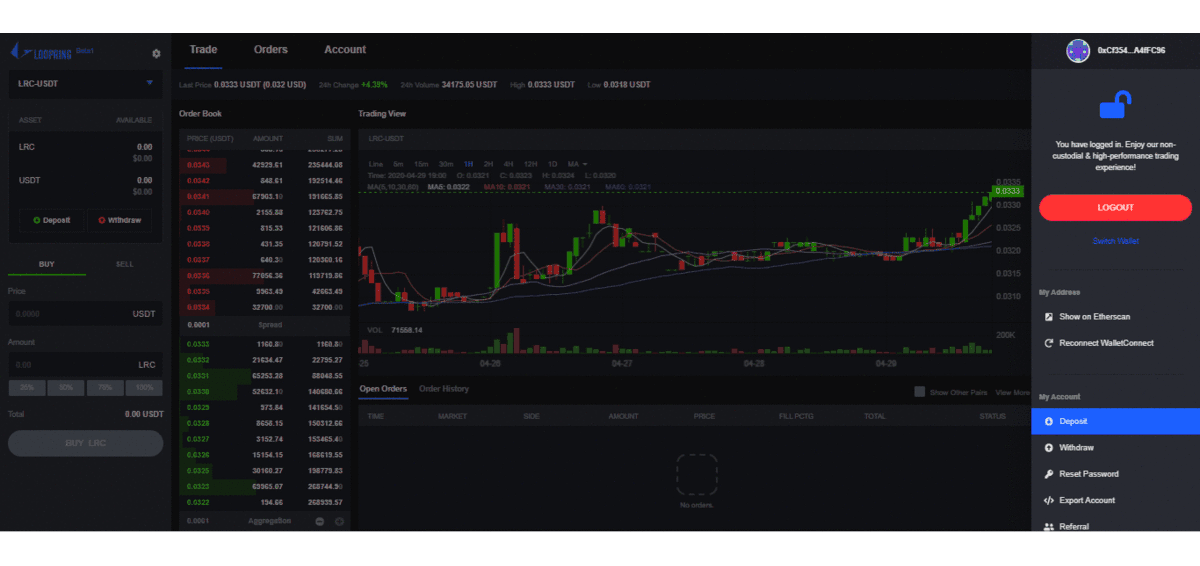Screen dimensions: 1200x566
Task: Select the 100% amount button
Action: pyautogui.click(x=144, y=388)
